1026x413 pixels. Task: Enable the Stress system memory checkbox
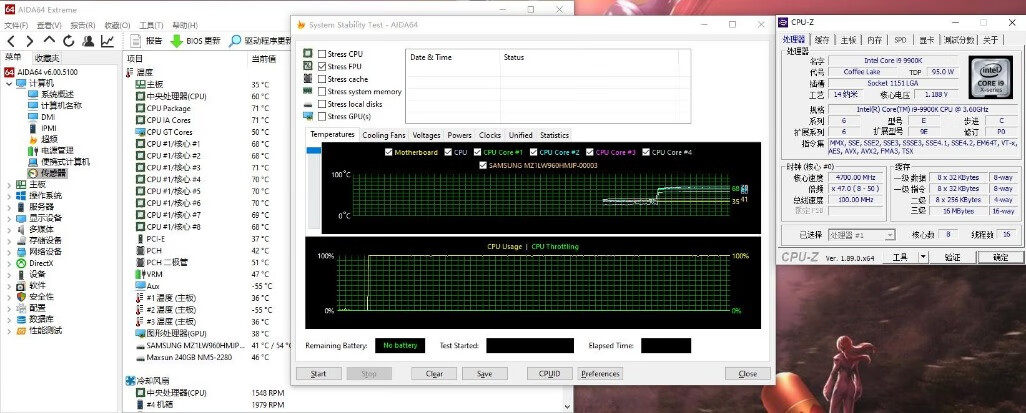pos(322,92)
